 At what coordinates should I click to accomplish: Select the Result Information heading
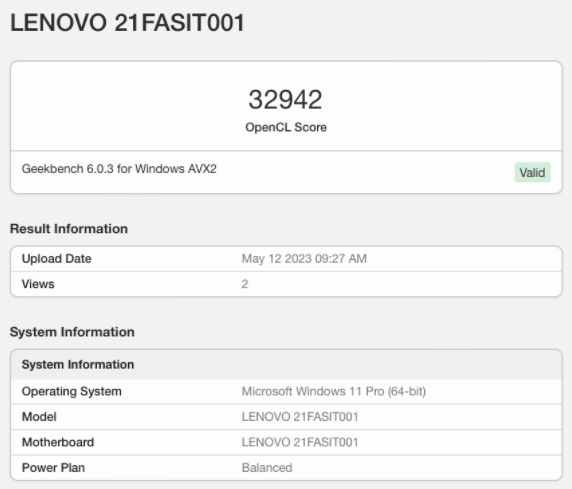coord(69,229)
